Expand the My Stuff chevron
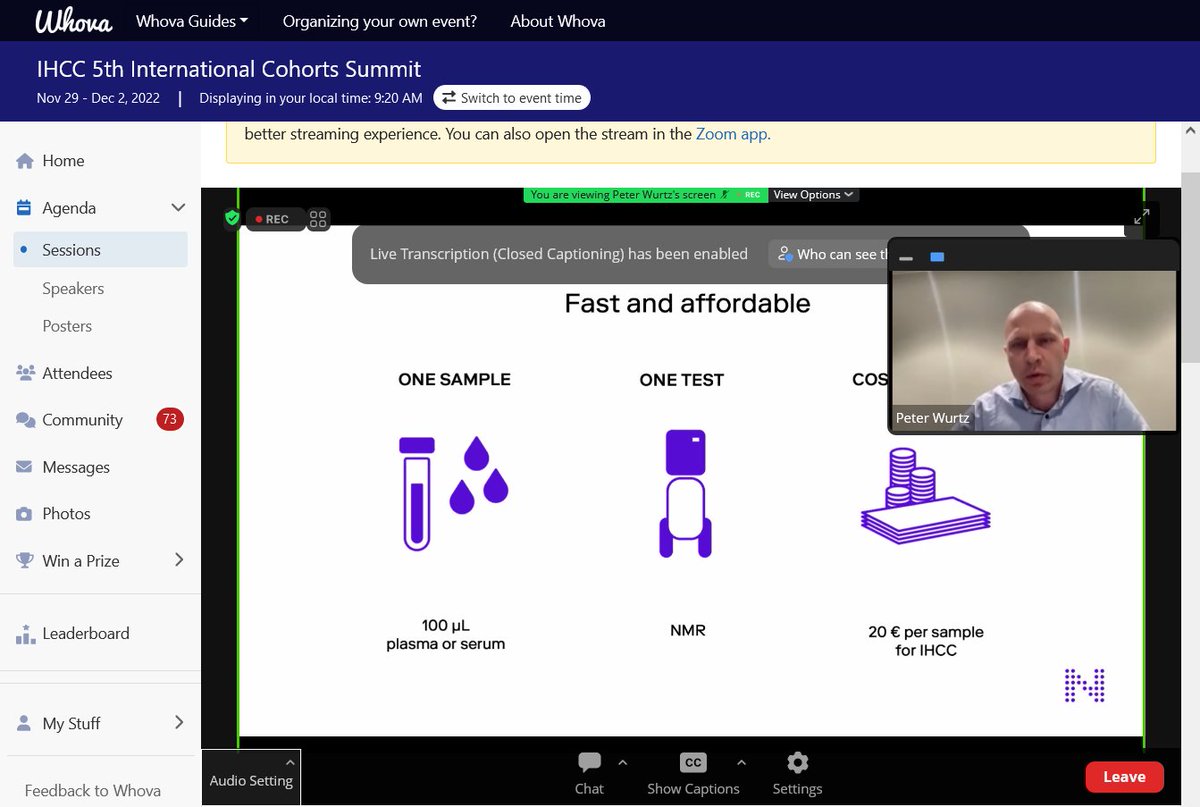This screenshot has width=1200, height=807. (x=179, y=722)
